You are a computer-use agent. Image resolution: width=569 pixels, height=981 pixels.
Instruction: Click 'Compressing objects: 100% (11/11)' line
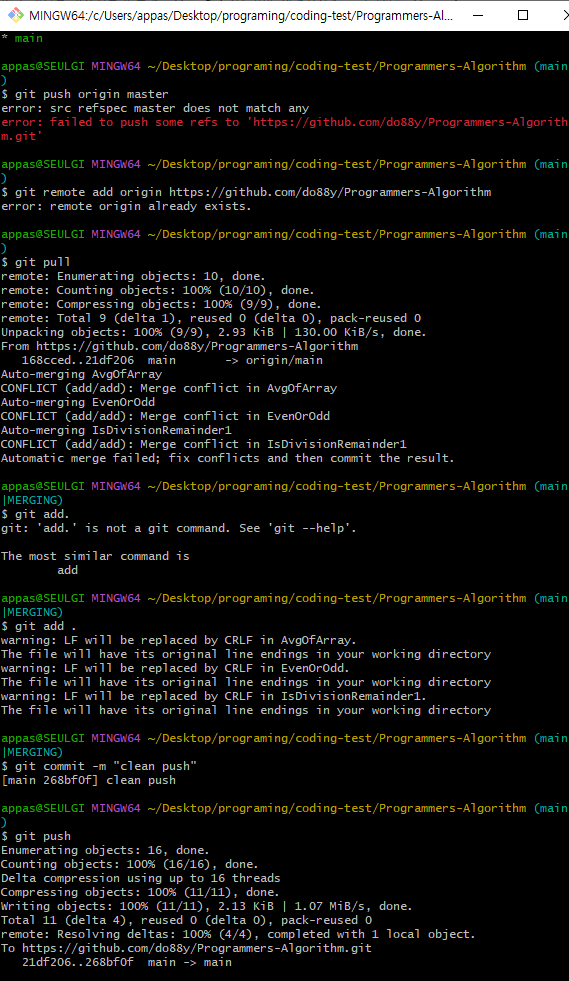point(140,892)
